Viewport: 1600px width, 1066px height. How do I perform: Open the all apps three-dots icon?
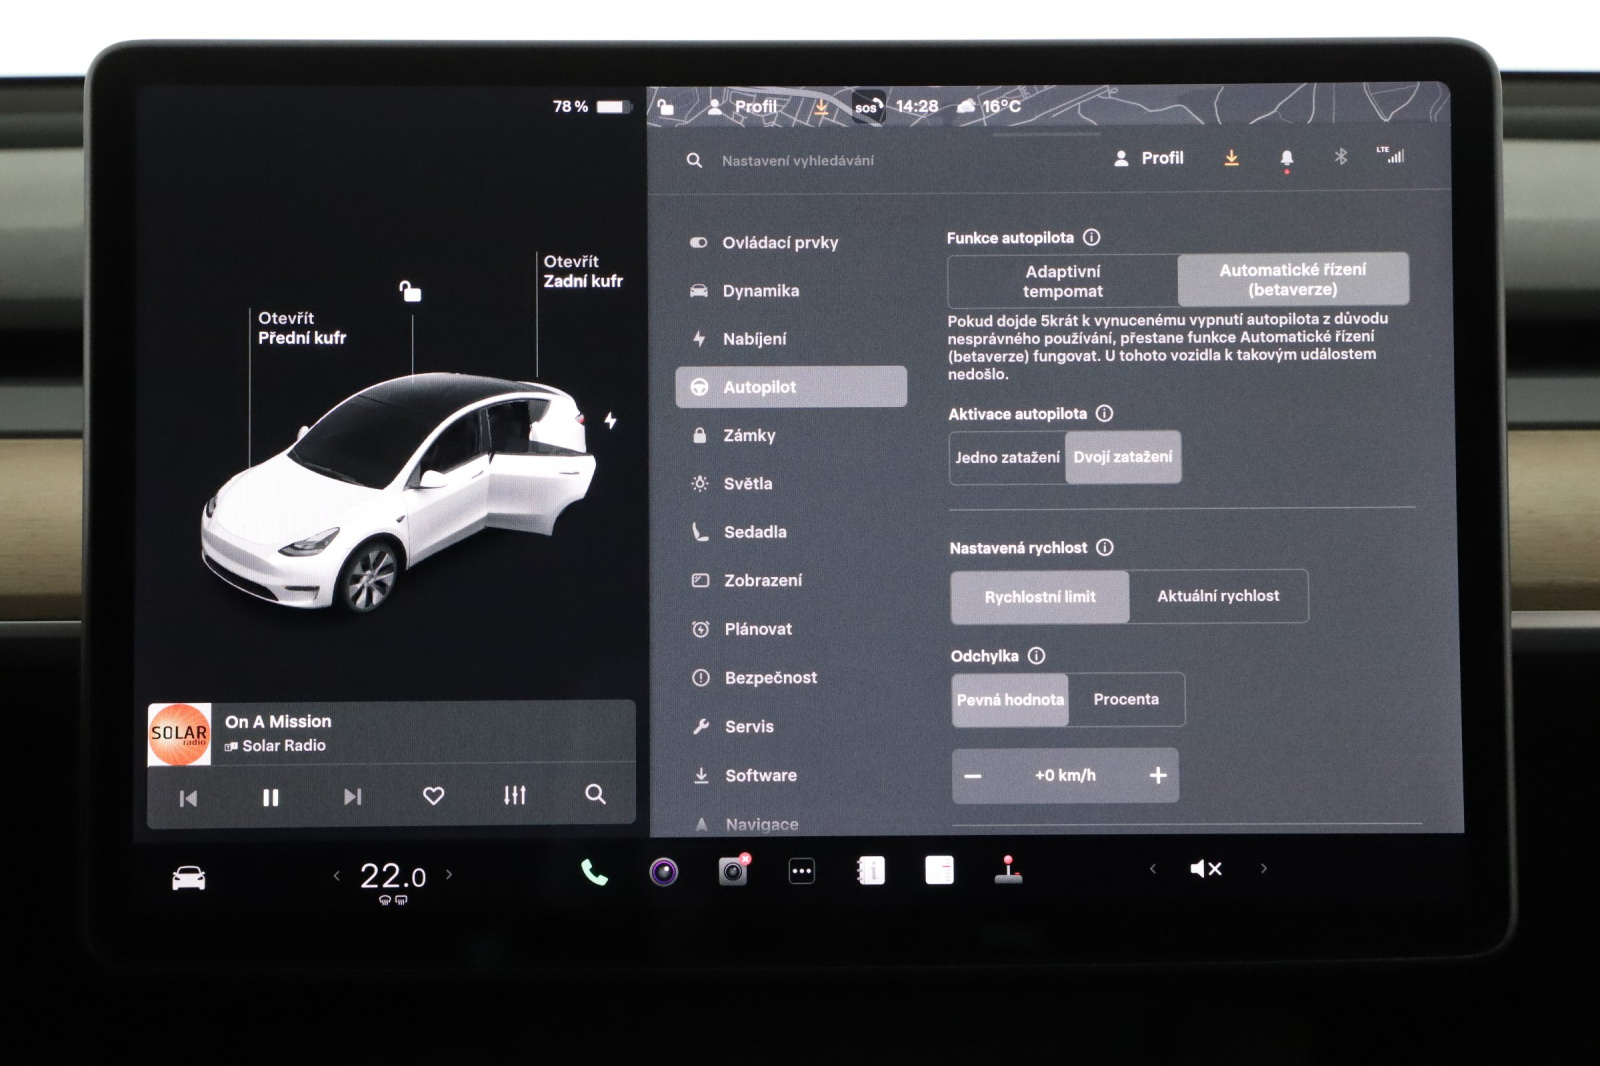coord(802,871)
